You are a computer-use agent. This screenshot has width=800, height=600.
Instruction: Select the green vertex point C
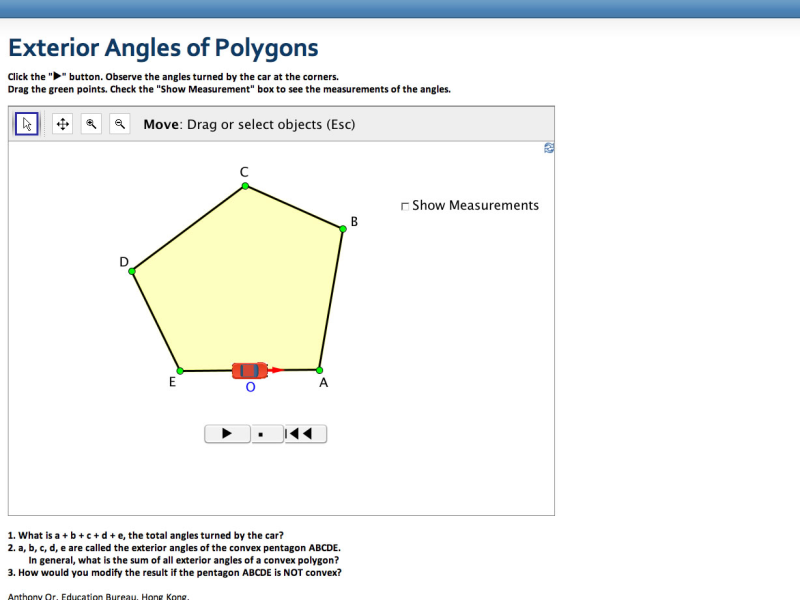tap(244, 185)
